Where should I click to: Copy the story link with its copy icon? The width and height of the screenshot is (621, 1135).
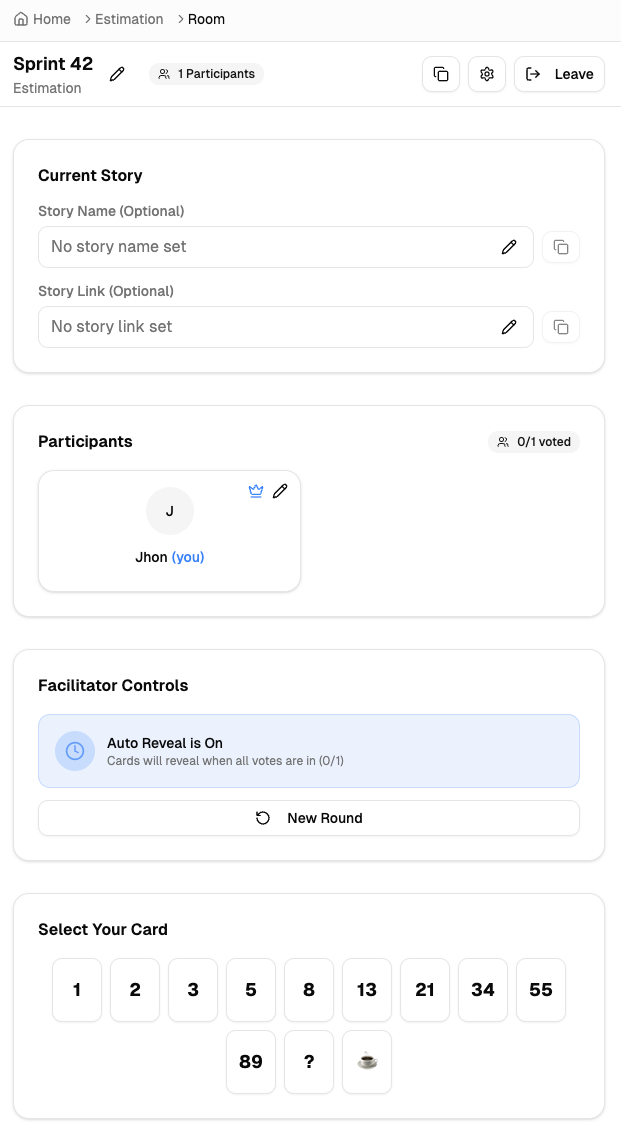(561, 327)
